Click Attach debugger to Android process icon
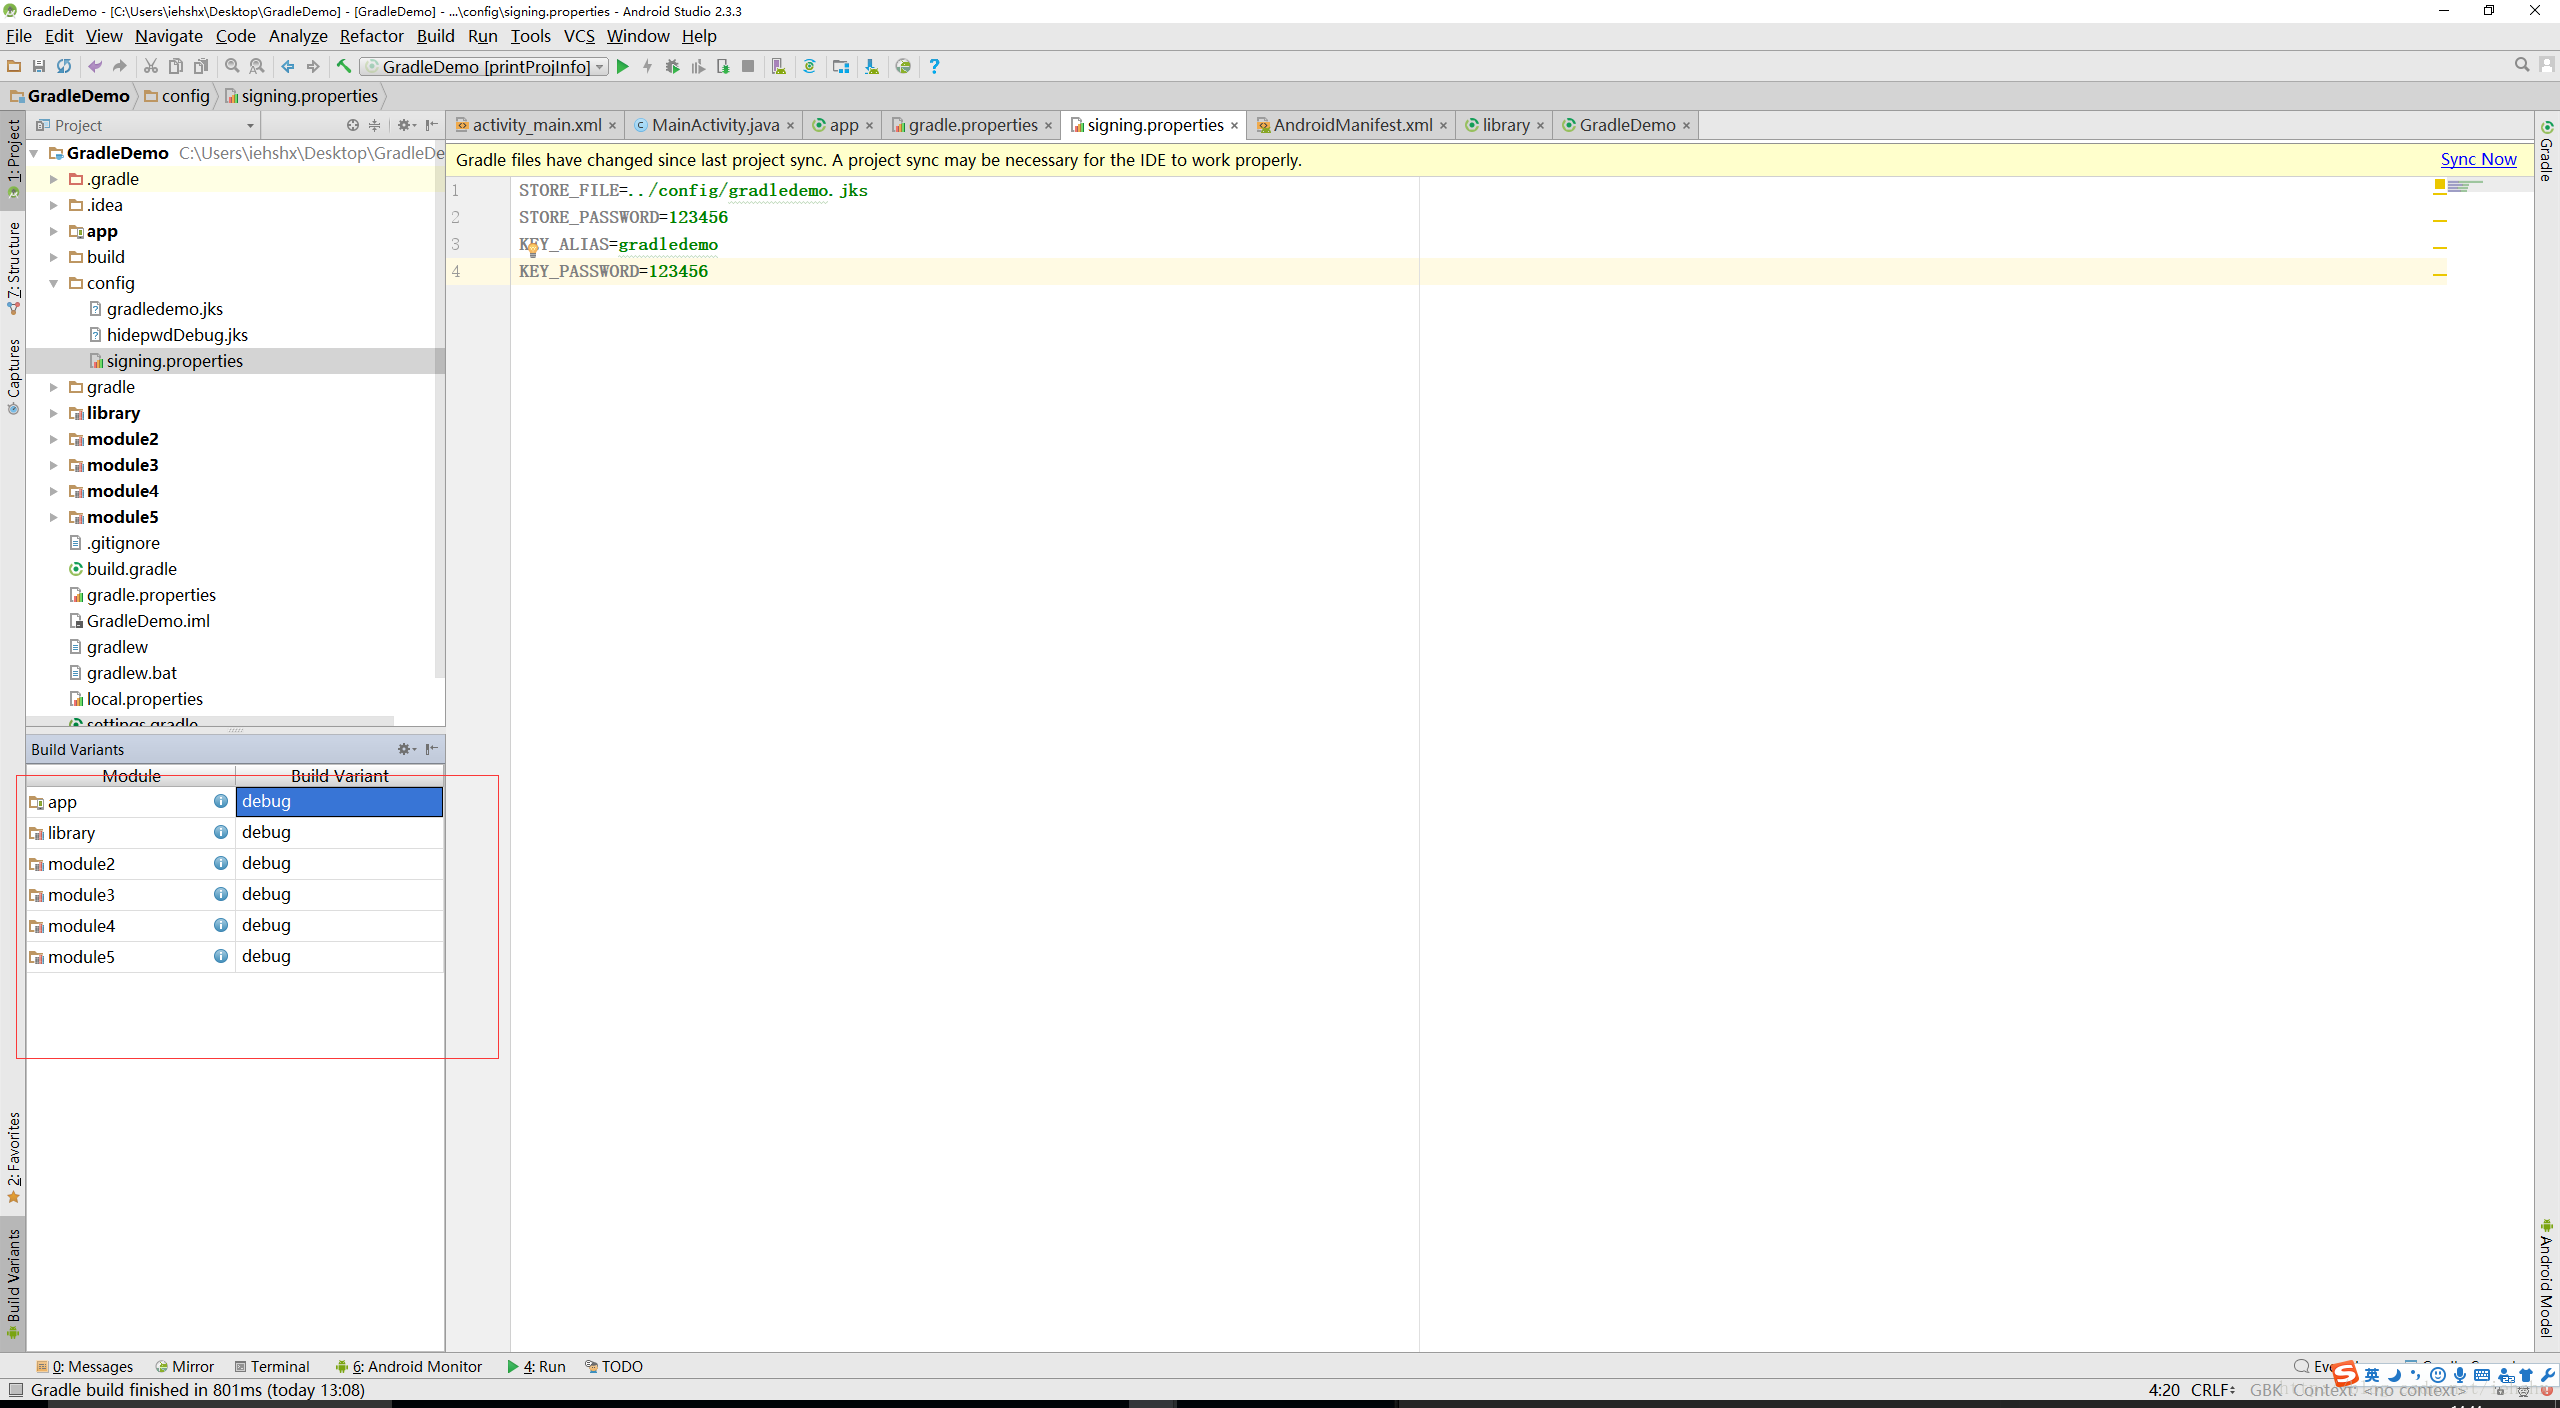Screen dimensions: 2560x1408 [723, 66]
